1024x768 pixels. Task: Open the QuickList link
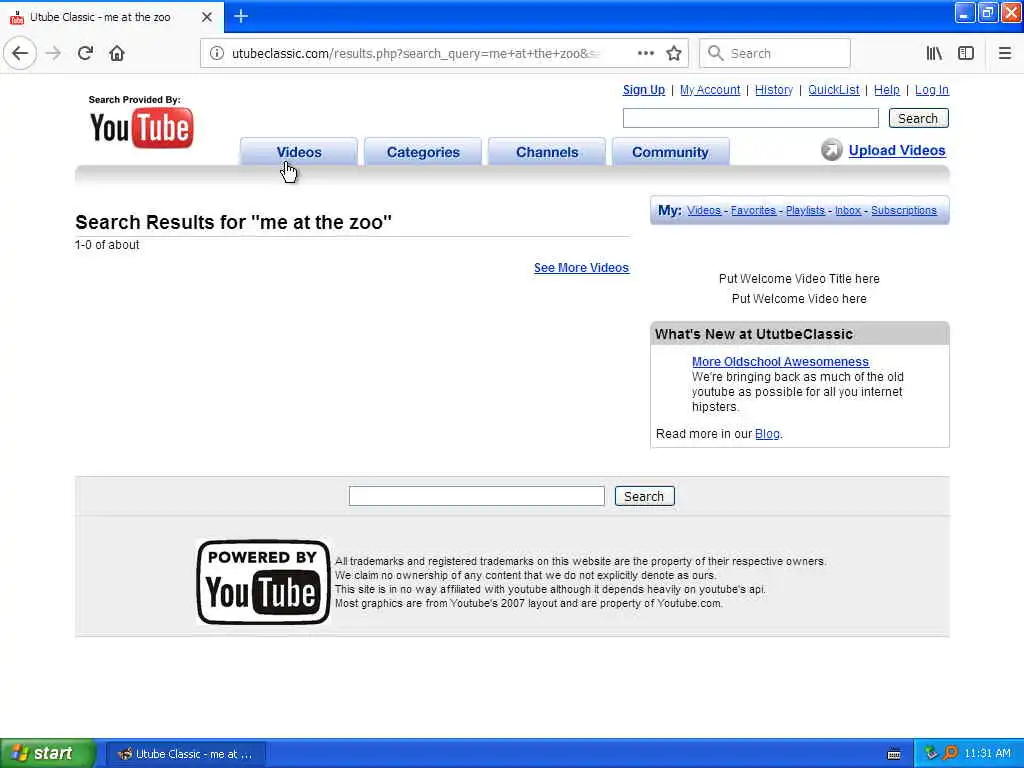(x=833, y=90)
